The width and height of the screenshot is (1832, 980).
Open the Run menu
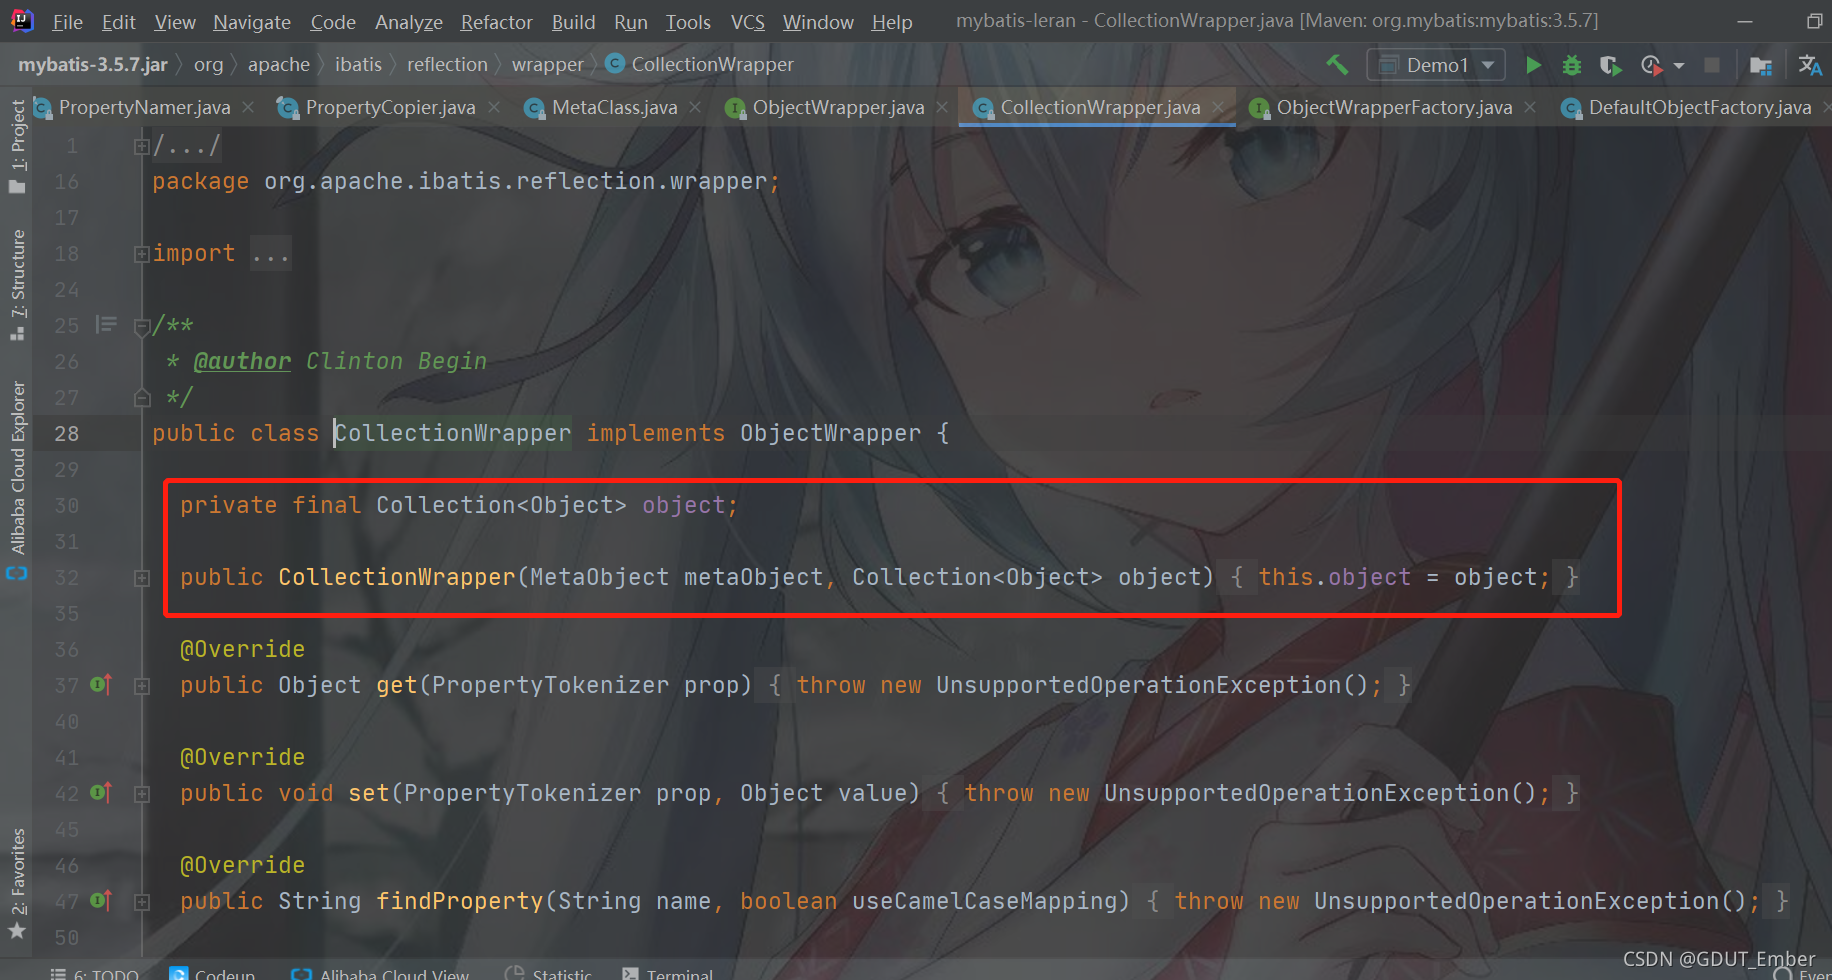[630, 22]
